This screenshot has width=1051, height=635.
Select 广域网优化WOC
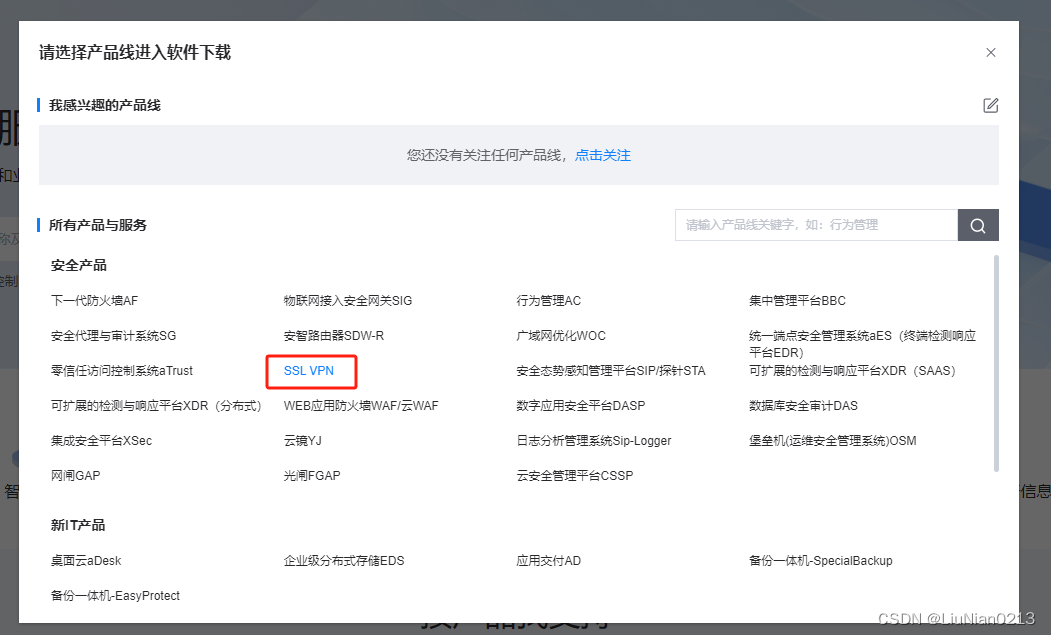(561, 336)
